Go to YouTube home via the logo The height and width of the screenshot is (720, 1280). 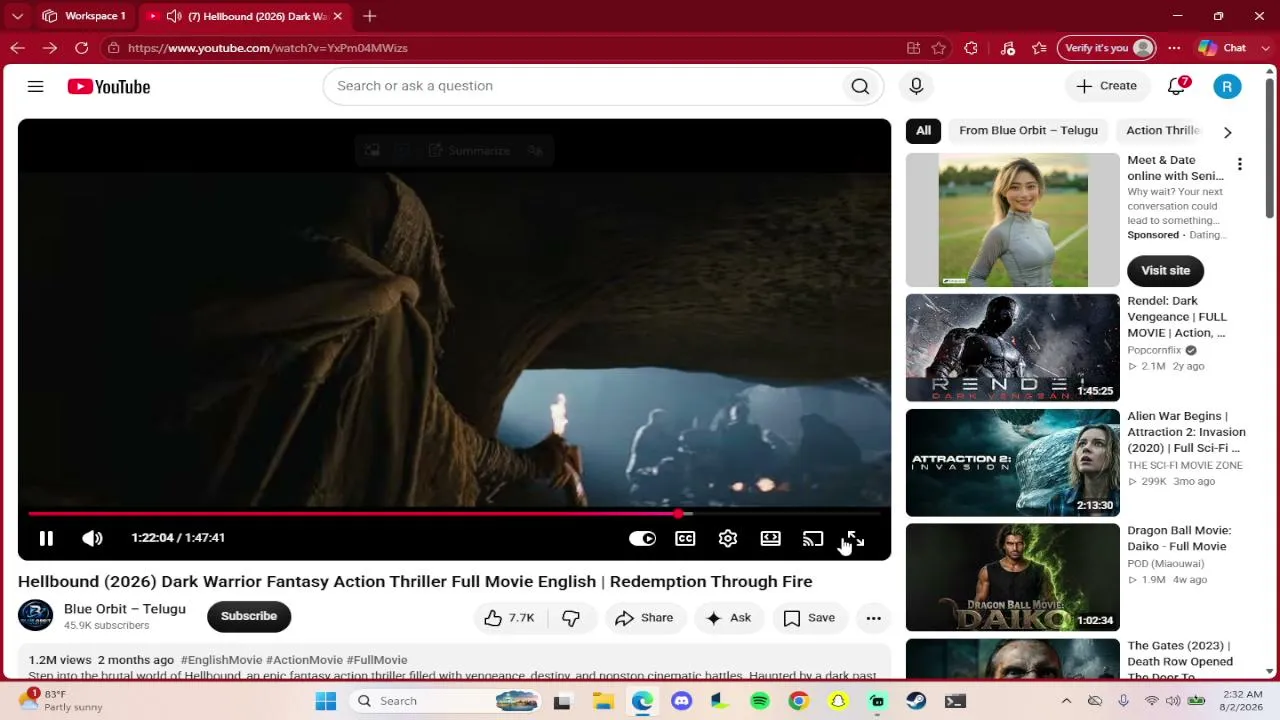109,87
